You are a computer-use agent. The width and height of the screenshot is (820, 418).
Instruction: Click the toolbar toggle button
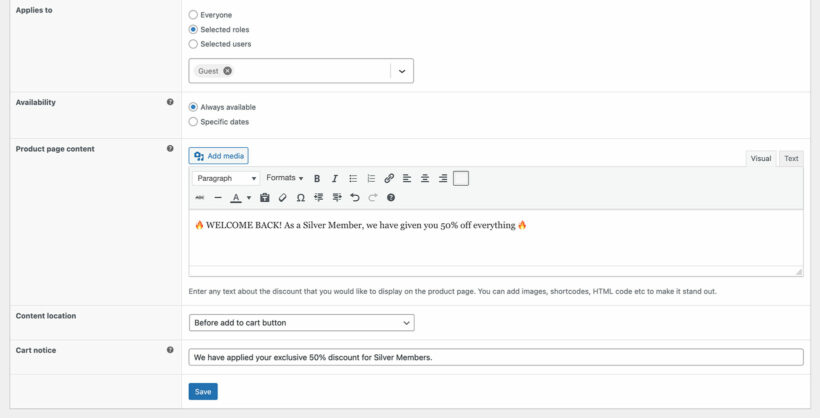[x=461, y=178]
